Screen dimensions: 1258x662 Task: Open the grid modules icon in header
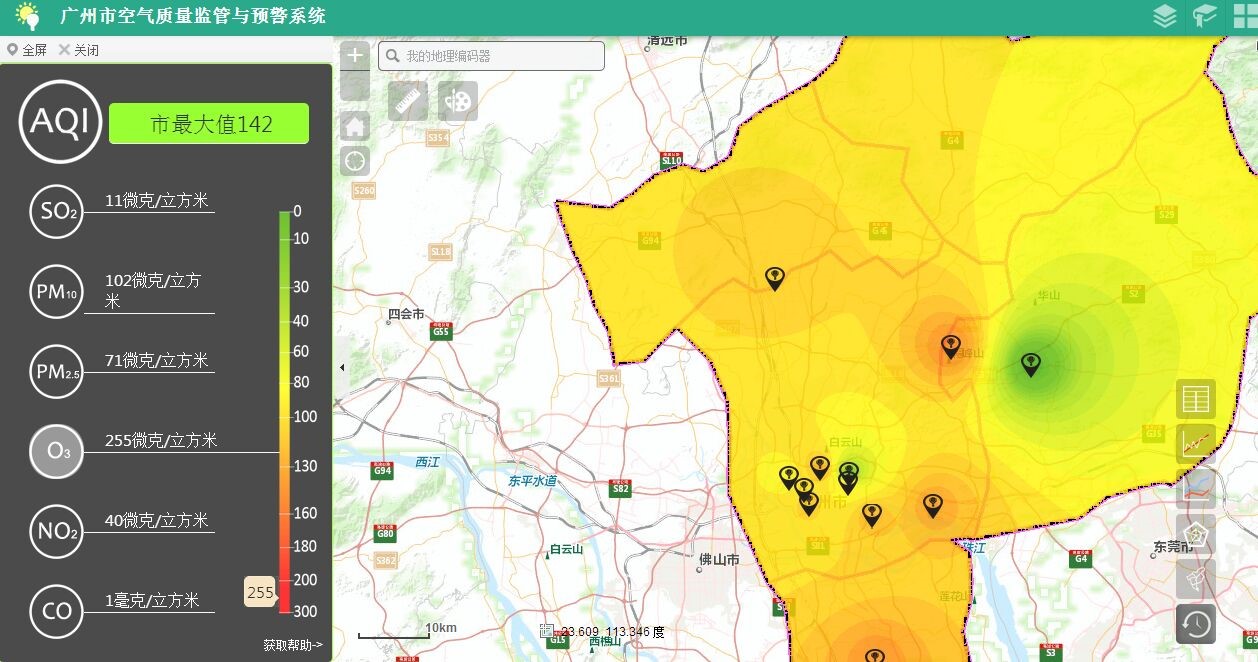[x=1245, y=16]
